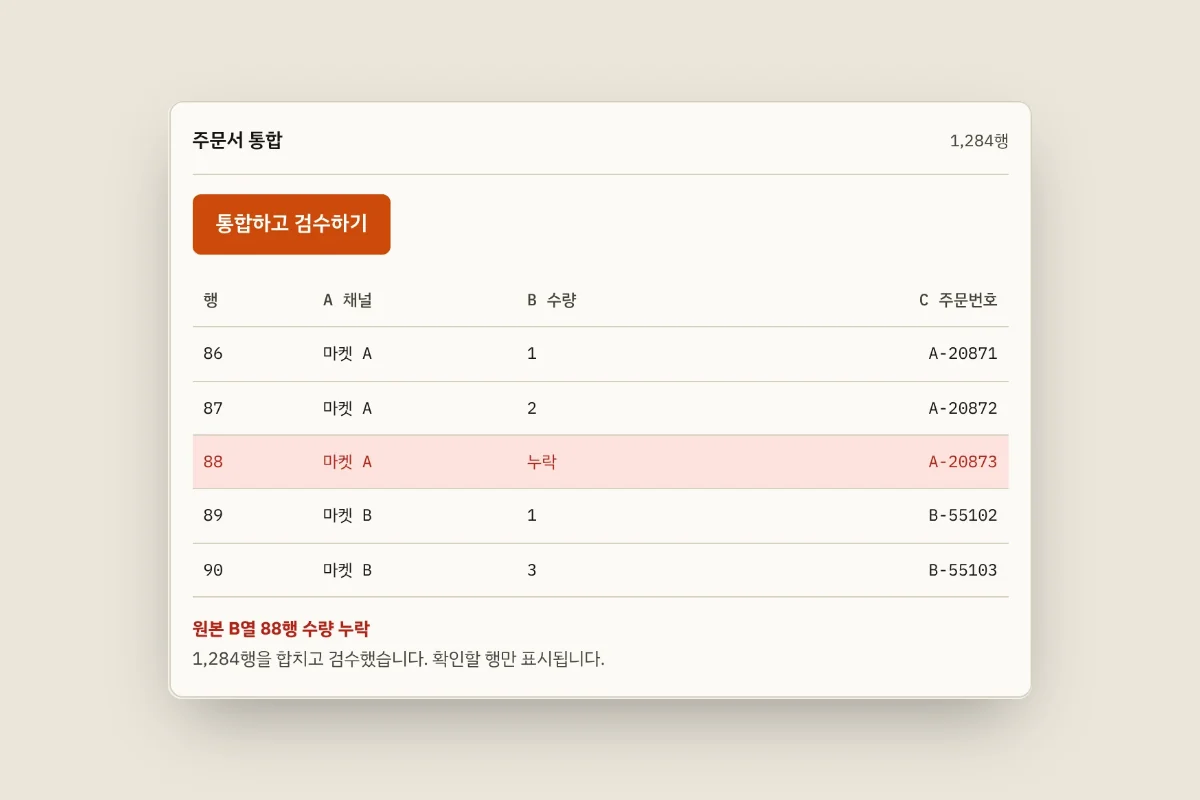1200x800 pixels.
Task: Select row number 89
Action: click(213, 516)
